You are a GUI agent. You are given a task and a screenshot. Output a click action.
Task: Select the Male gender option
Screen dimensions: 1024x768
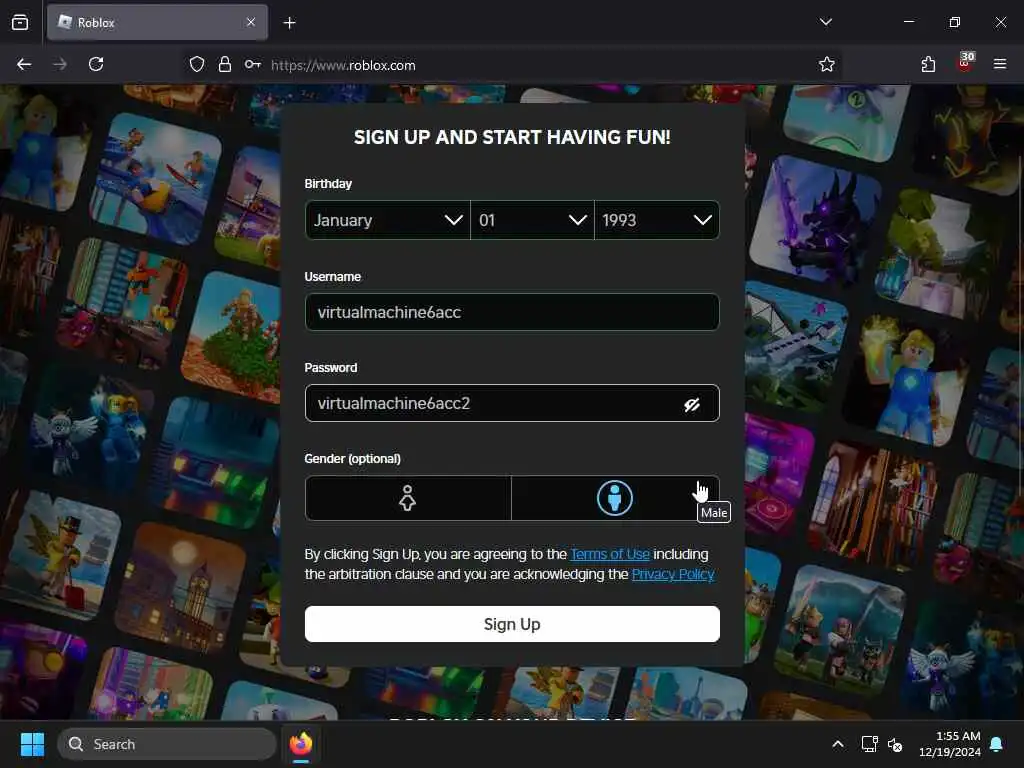615,498
